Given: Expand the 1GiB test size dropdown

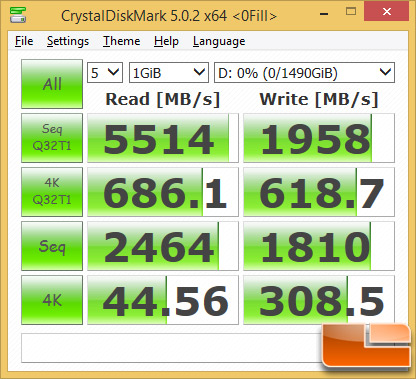Looking at the screenshot, I should click(169, 72).
